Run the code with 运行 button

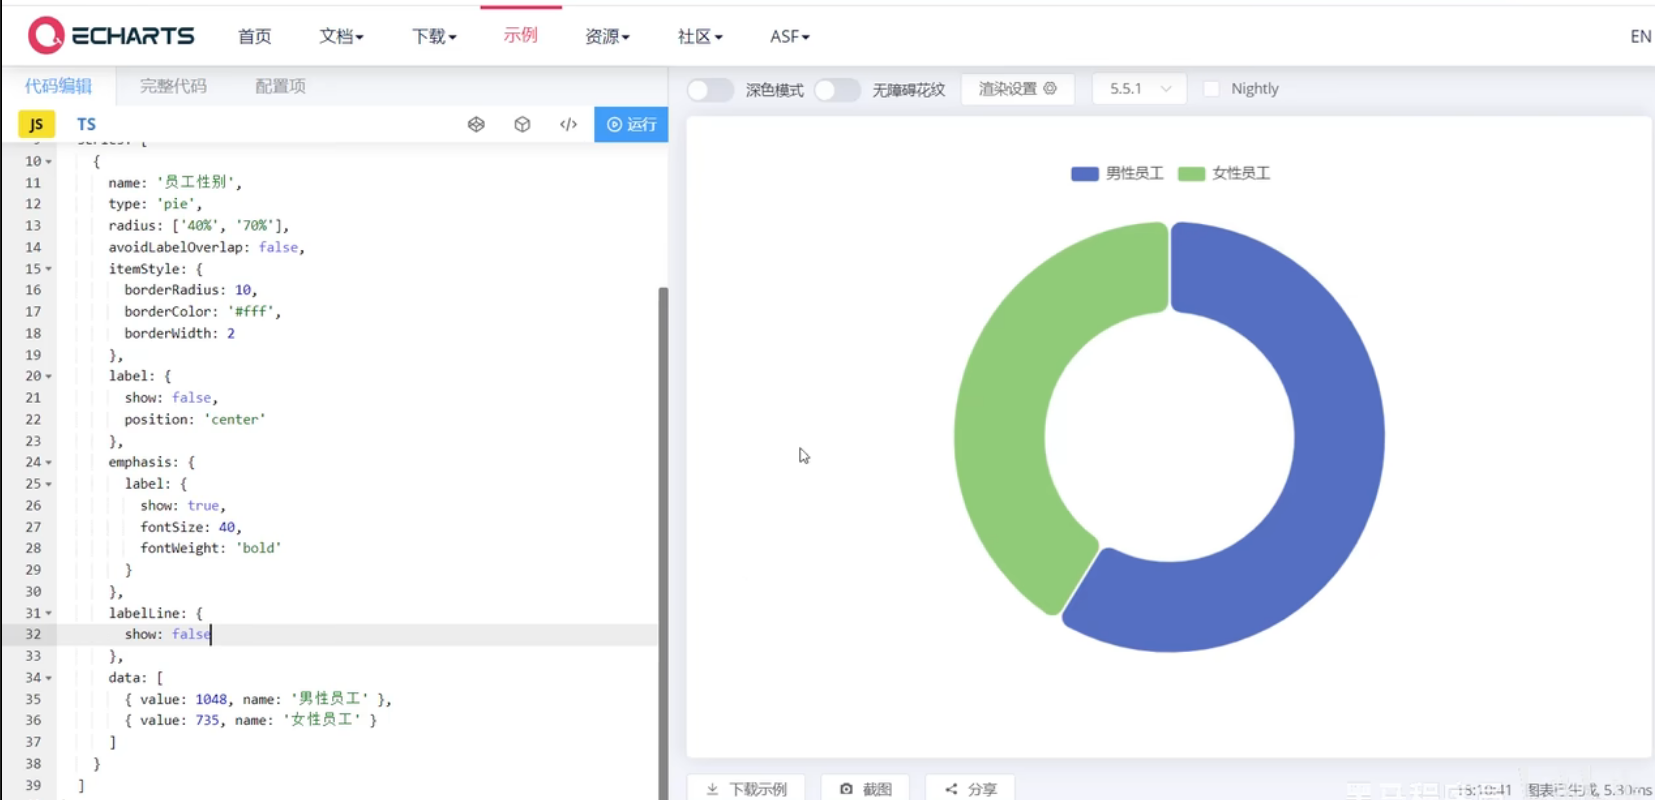(x=631, y=124)
